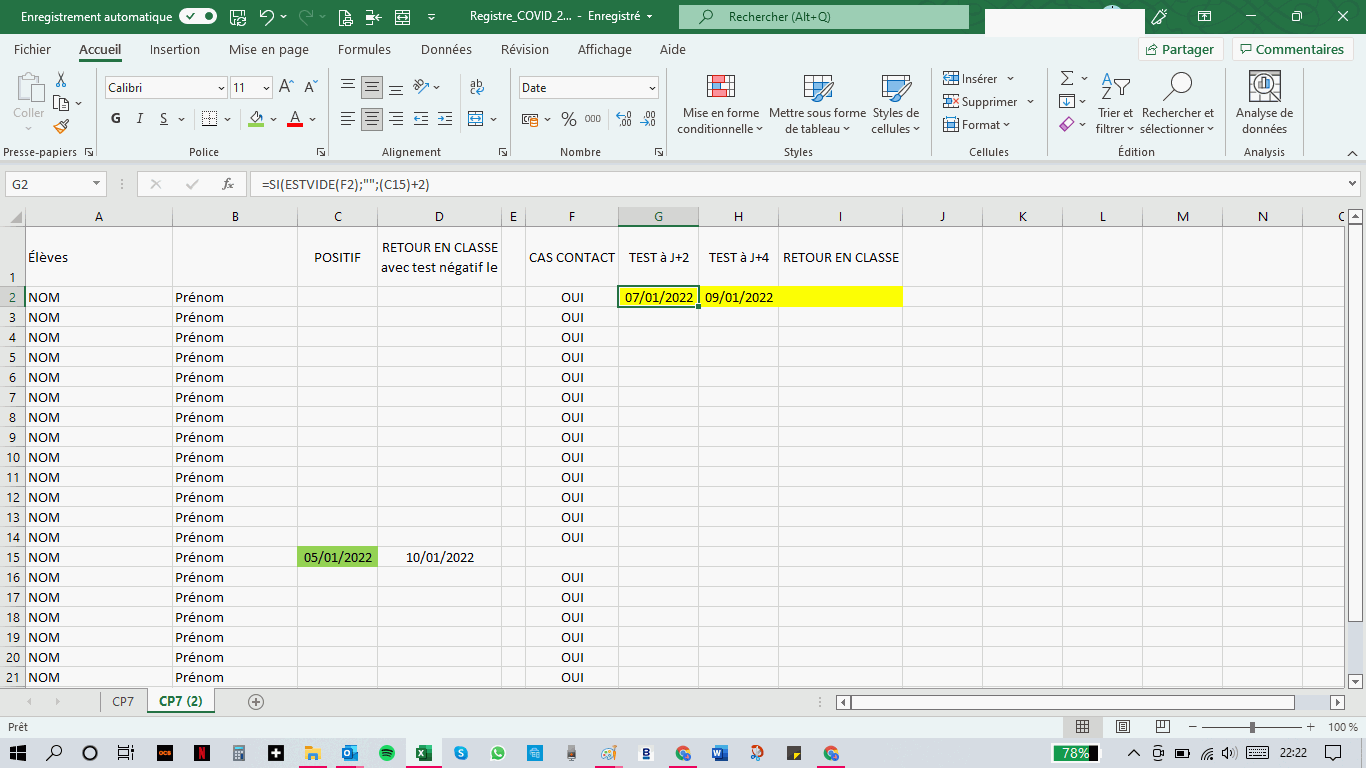
Task: Open the Date number format dropdown
Action: coord(652,88)
